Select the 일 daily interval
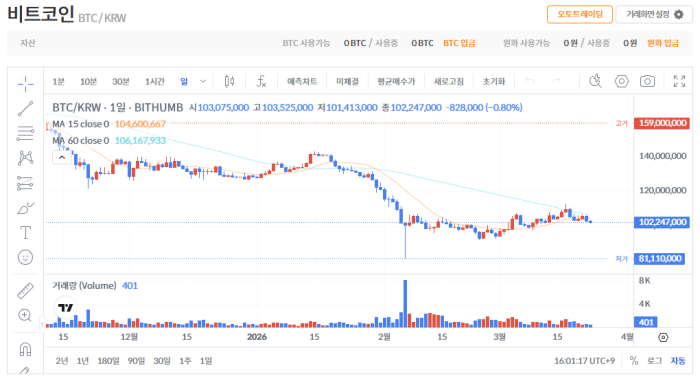The width and height of the screenshot is (700, 379). click(x=184, y=82)
